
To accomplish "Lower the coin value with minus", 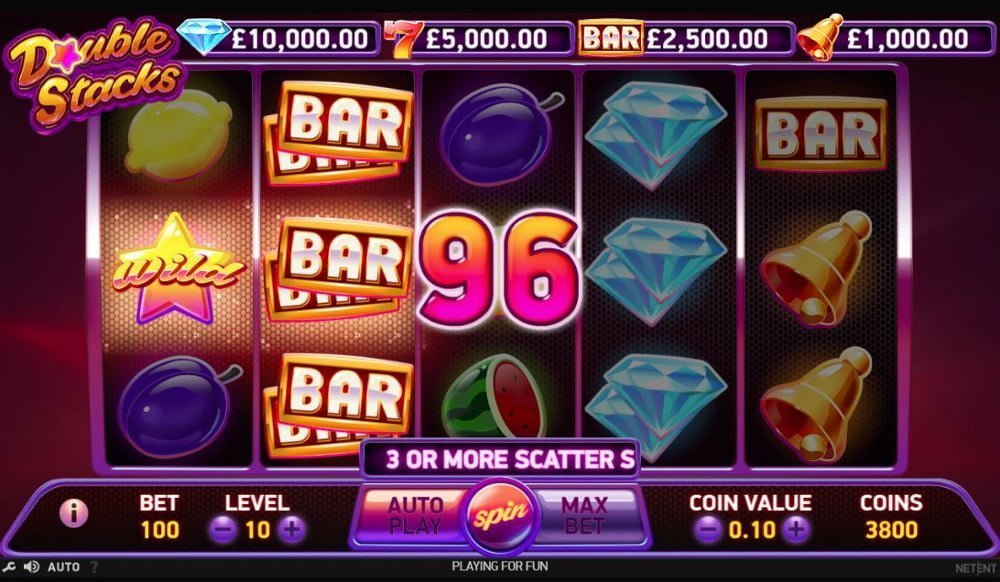I will pos(709,530).
